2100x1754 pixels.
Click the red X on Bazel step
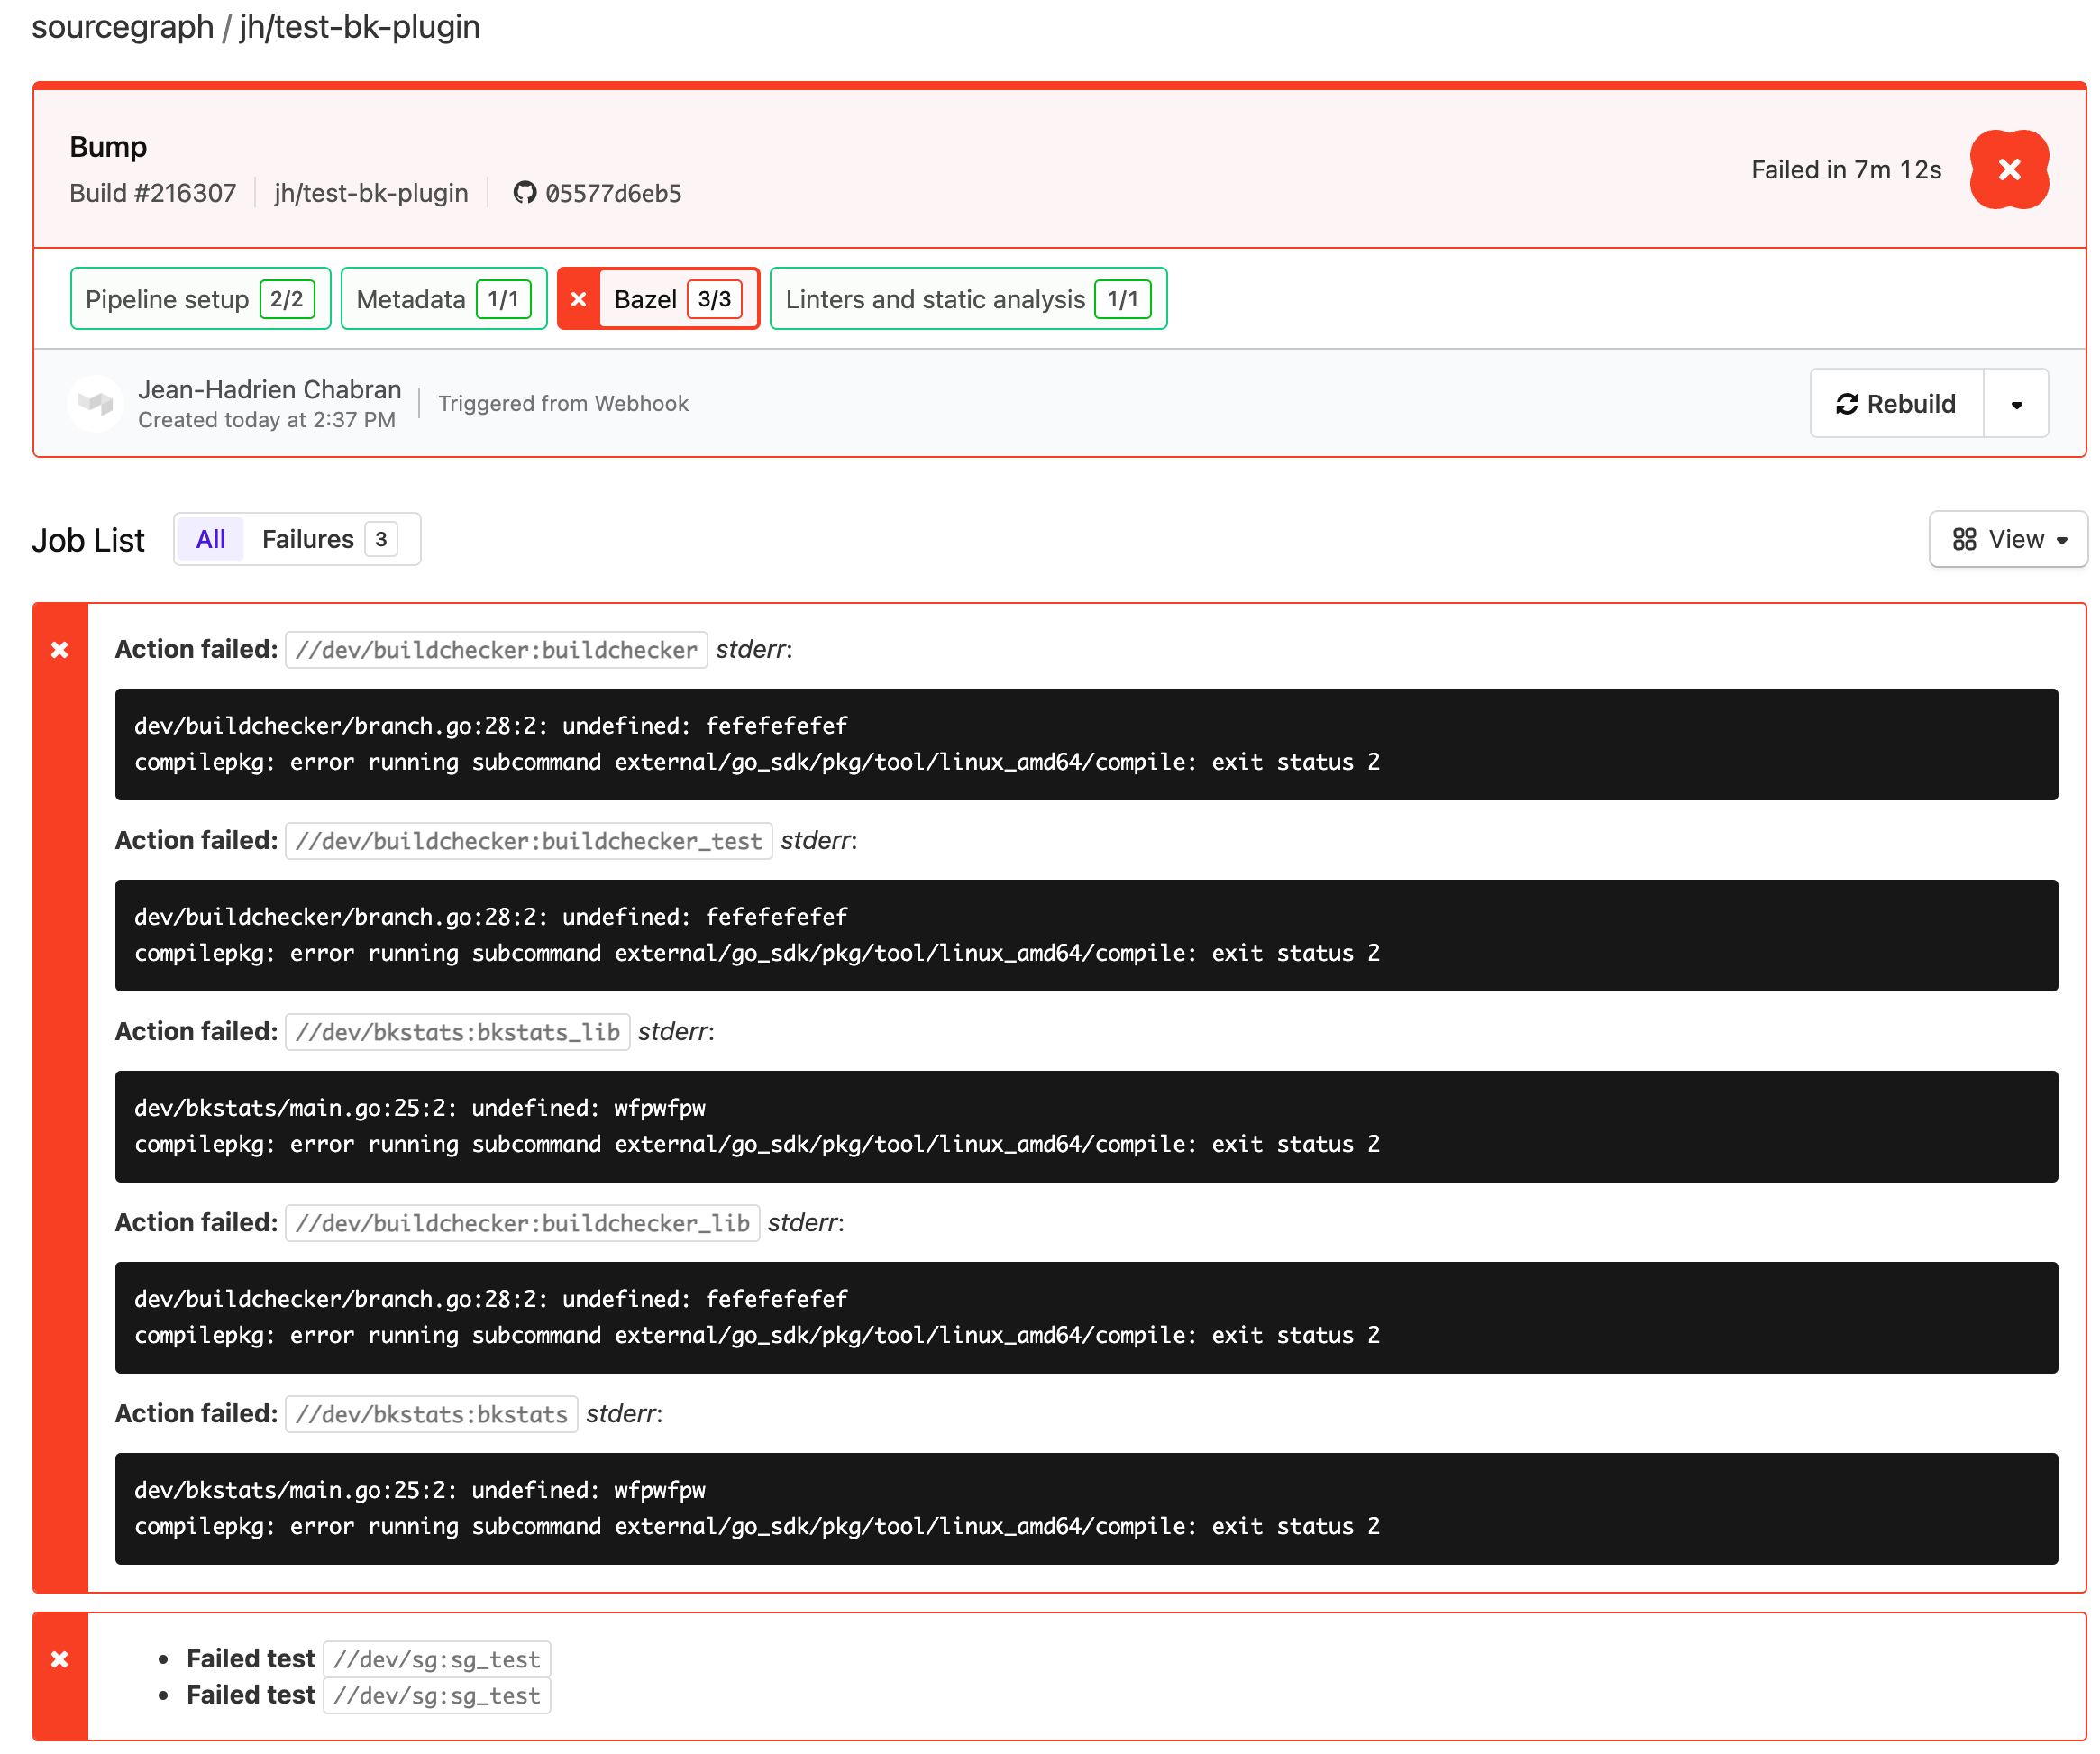tap(578, 299)
